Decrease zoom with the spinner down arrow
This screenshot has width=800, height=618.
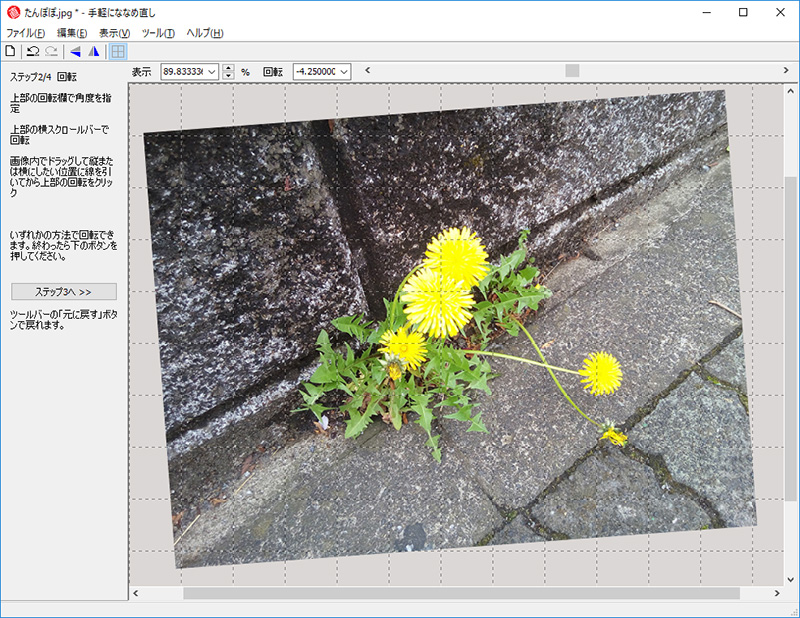229,76
